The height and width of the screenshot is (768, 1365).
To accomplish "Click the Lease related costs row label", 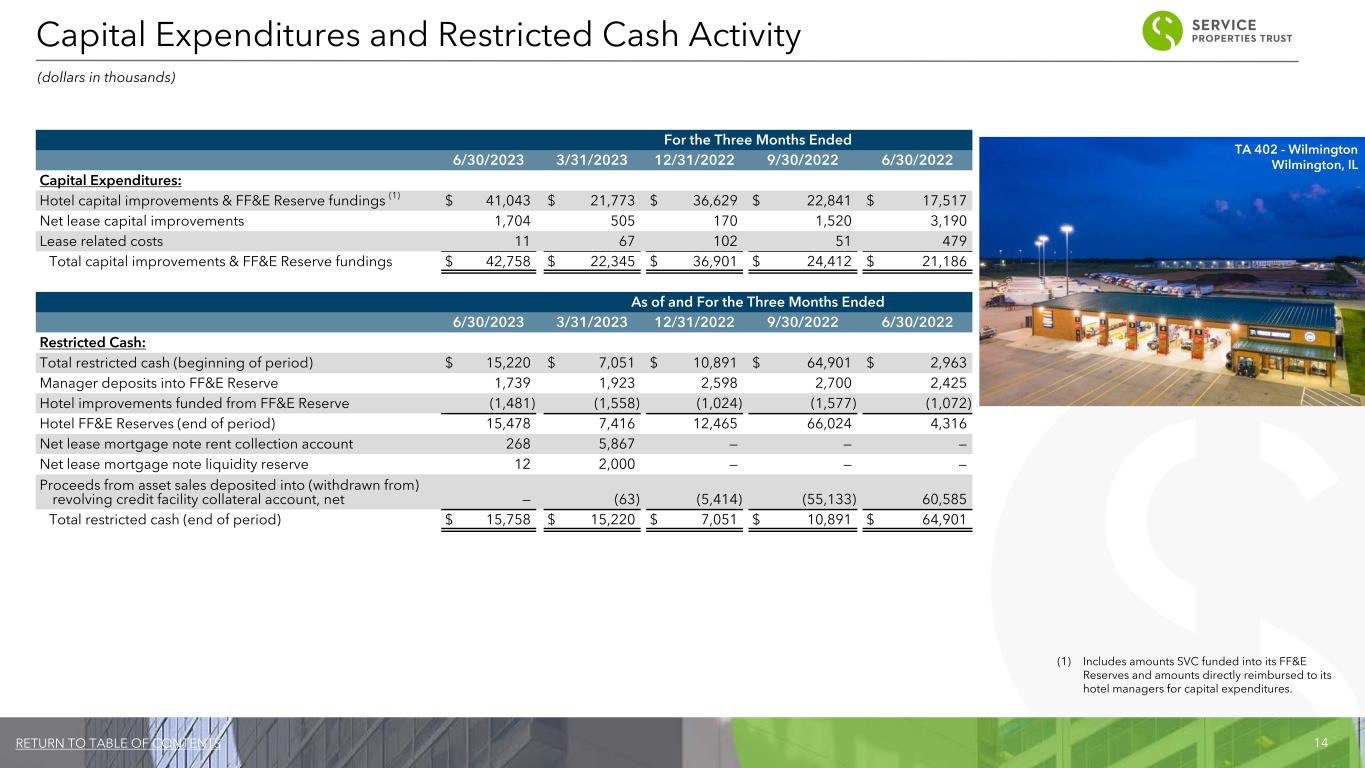I will (x=101, y=241).
